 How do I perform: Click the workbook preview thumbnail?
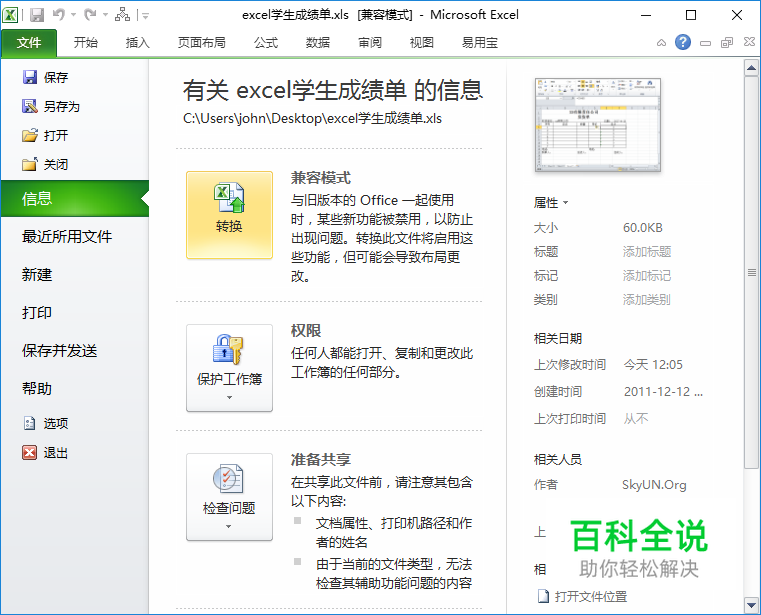pos(597,125)
